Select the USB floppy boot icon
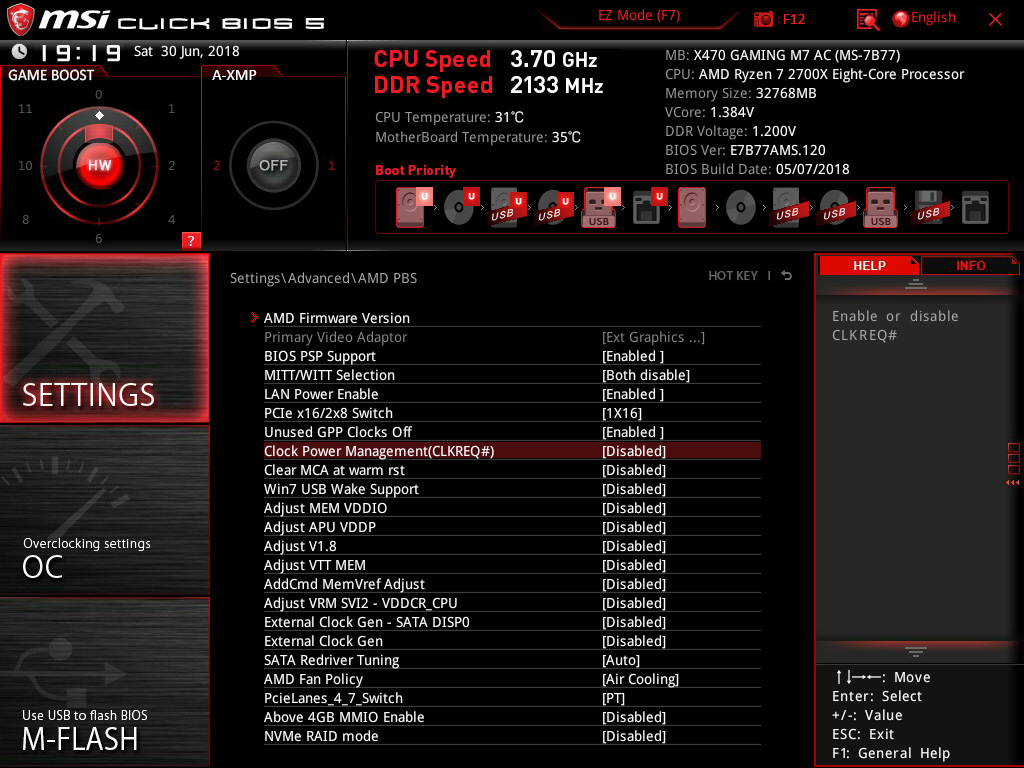 928,207
